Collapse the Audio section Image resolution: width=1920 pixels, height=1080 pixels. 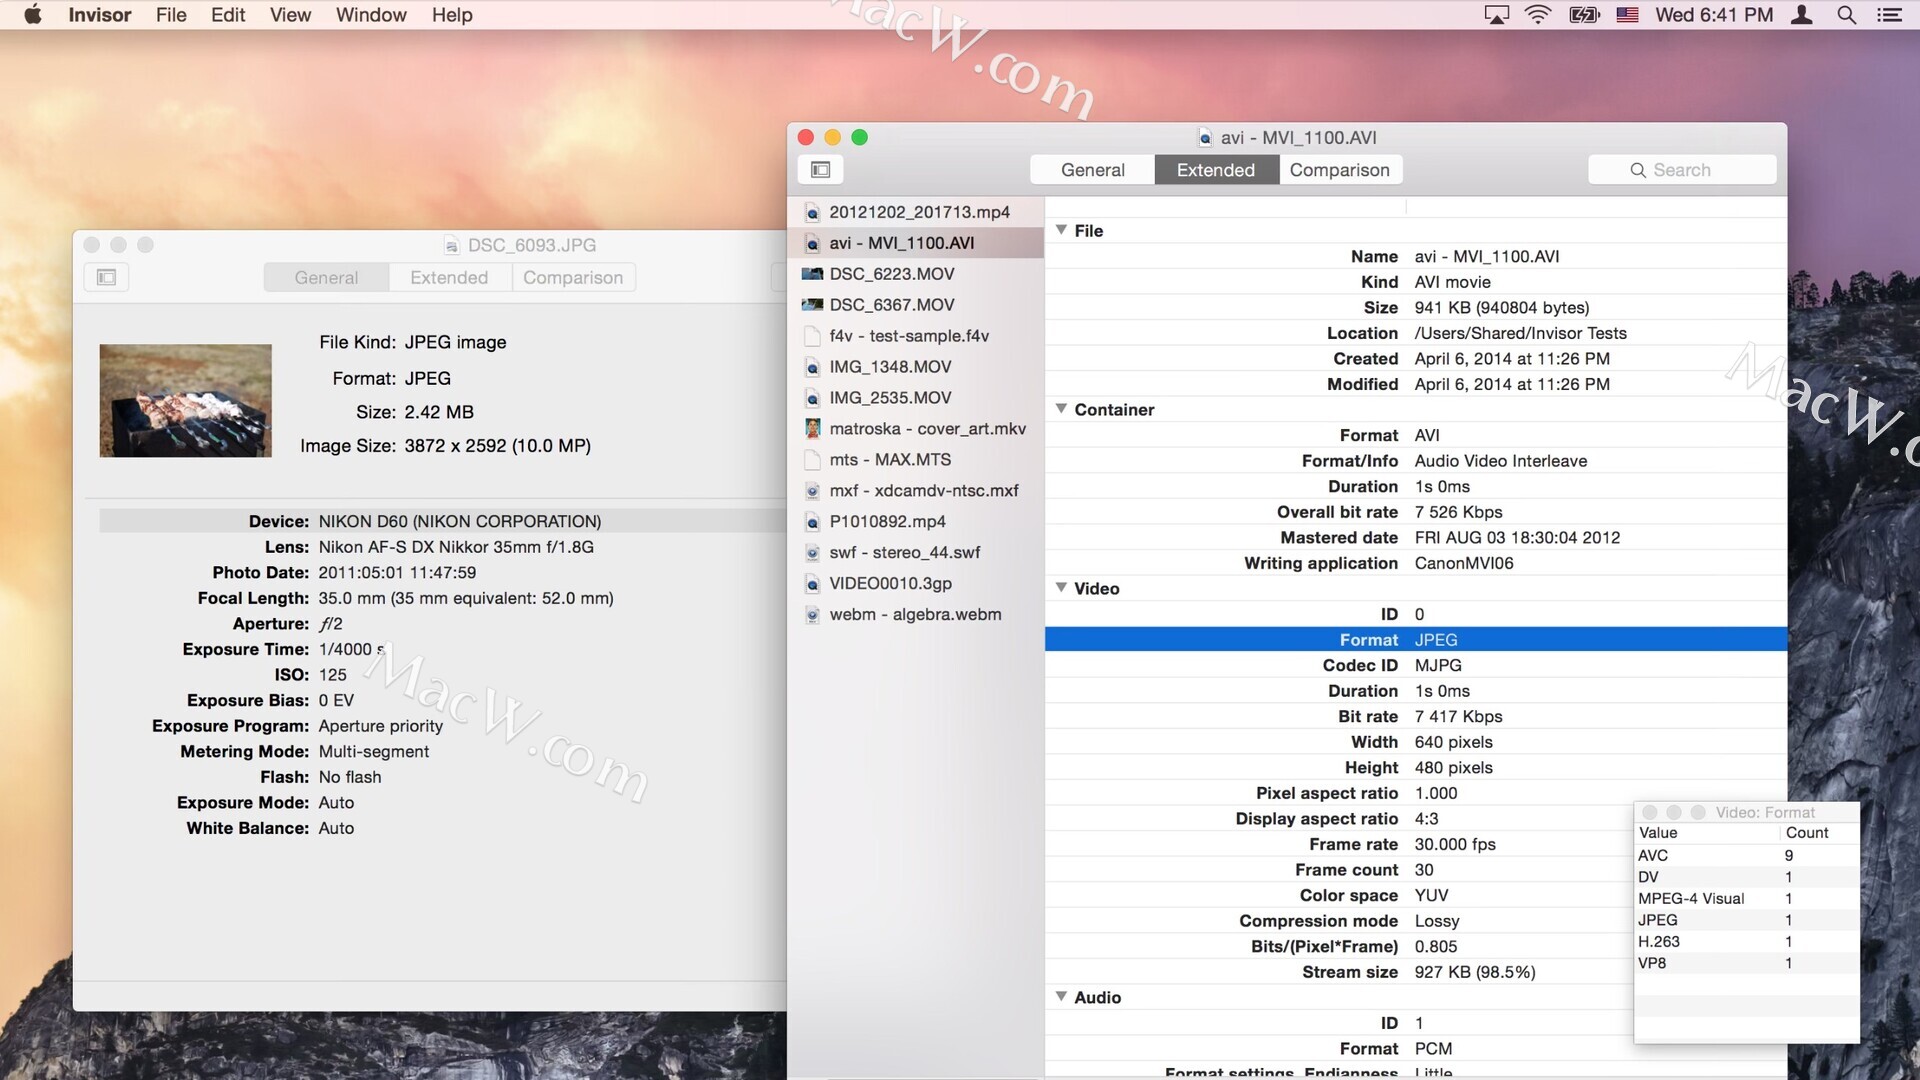[1061, 997]
